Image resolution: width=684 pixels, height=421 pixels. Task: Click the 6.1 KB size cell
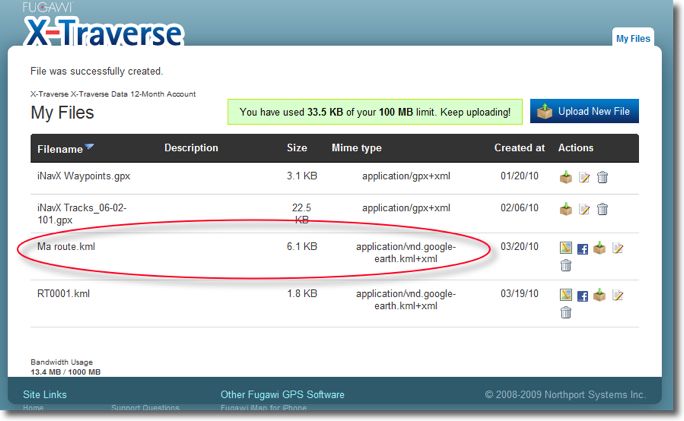[302, 246]
